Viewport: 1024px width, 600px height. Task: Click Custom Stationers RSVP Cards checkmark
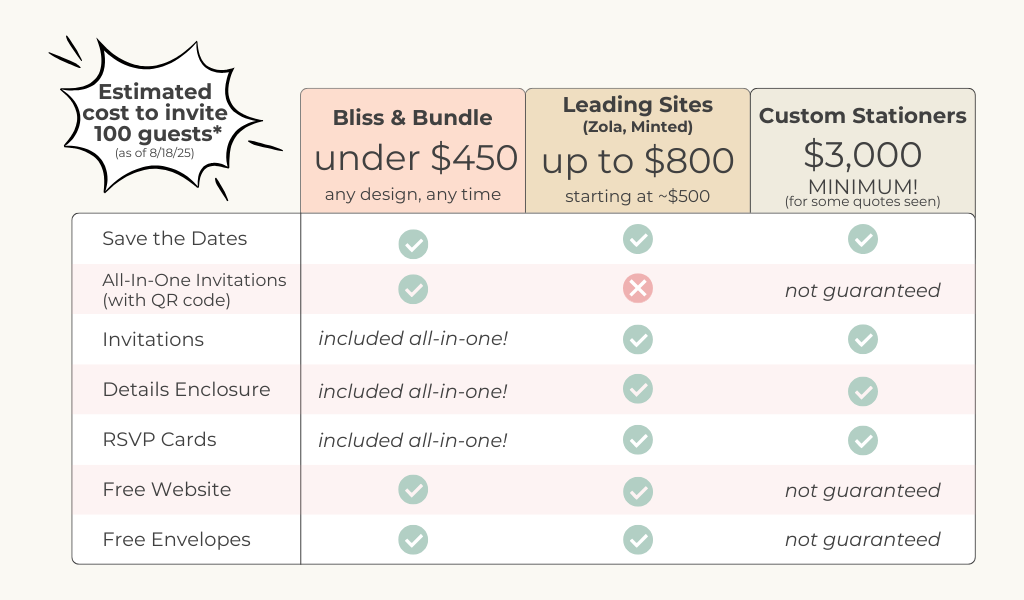[x=863, y=440]
